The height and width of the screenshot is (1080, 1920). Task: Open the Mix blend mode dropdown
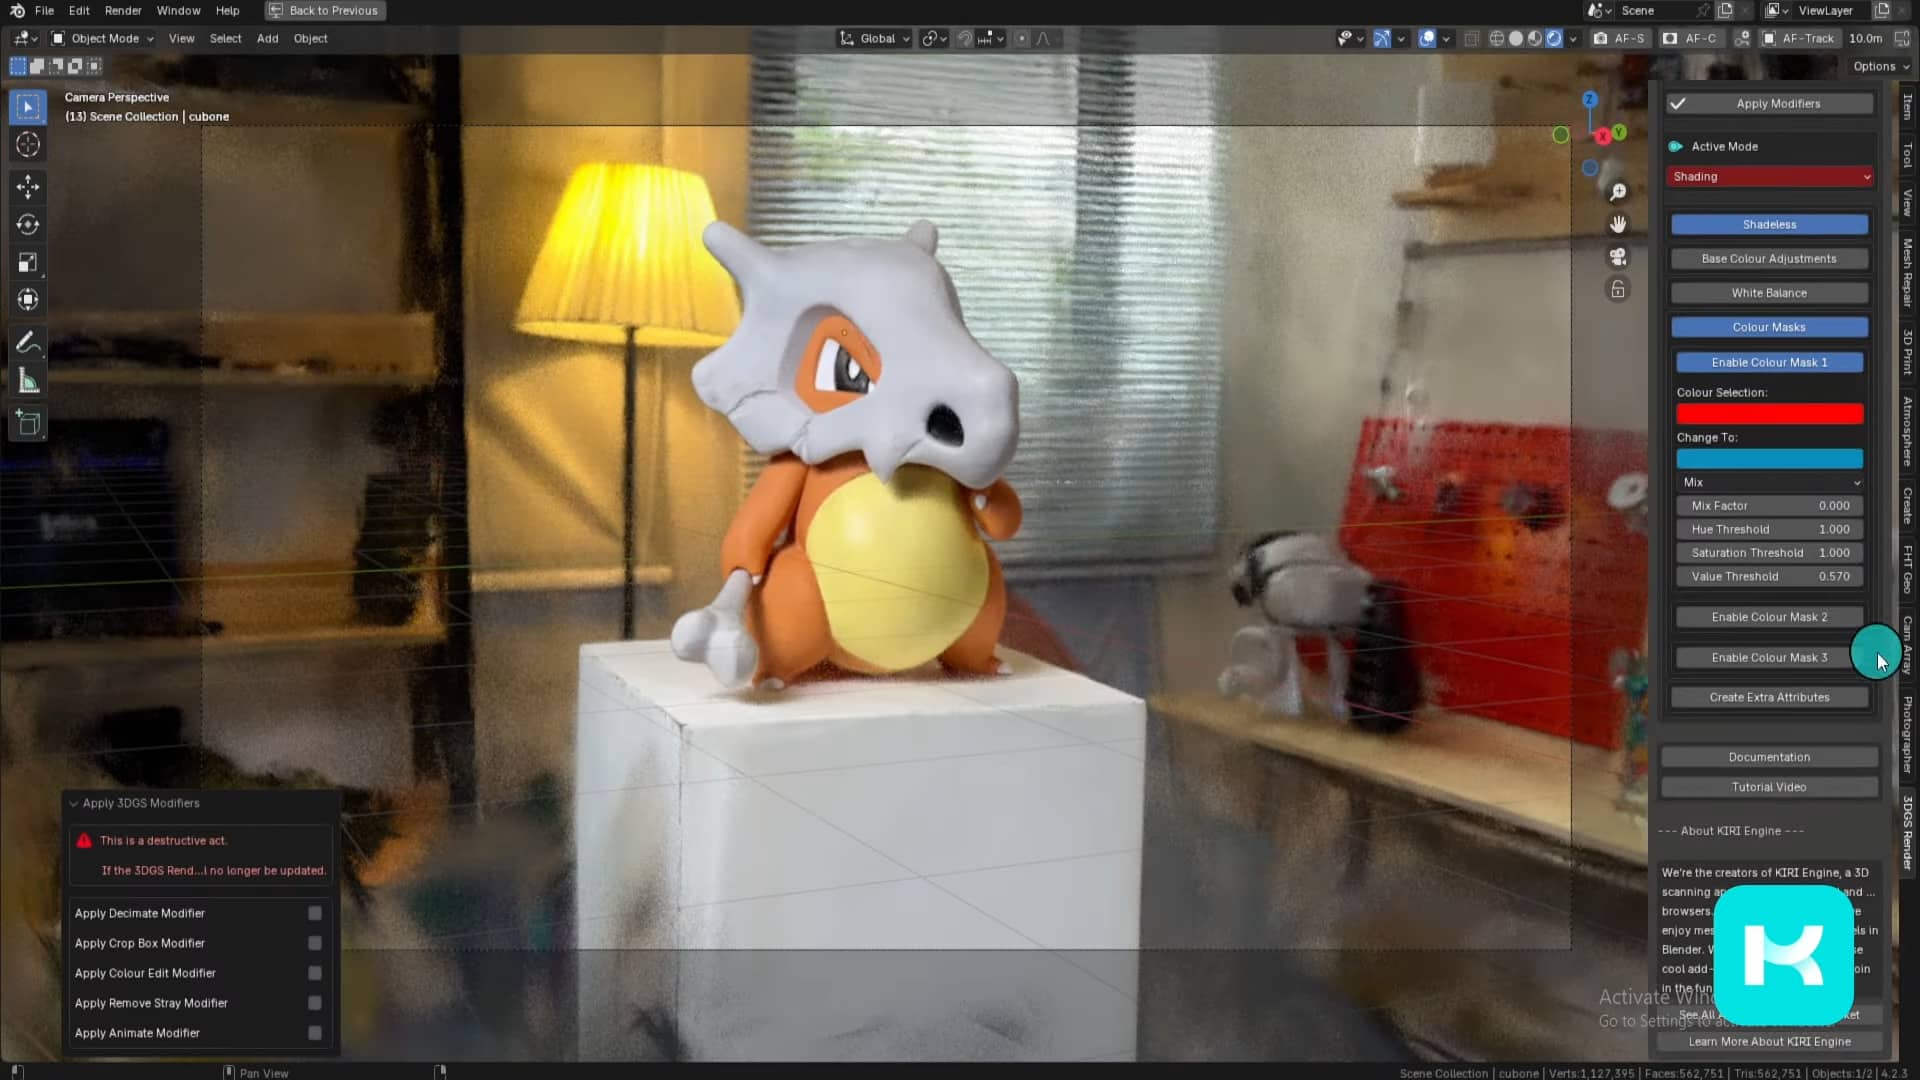(x=1768, y=482)
